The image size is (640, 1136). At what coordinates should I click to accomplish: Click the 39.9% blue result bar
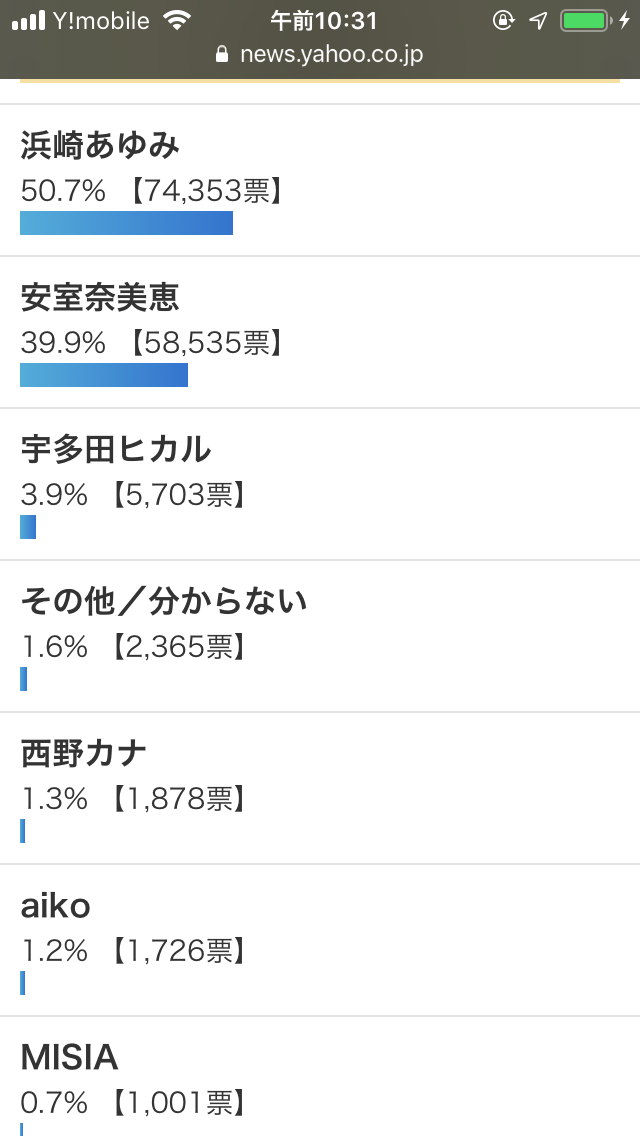(104, 375)
